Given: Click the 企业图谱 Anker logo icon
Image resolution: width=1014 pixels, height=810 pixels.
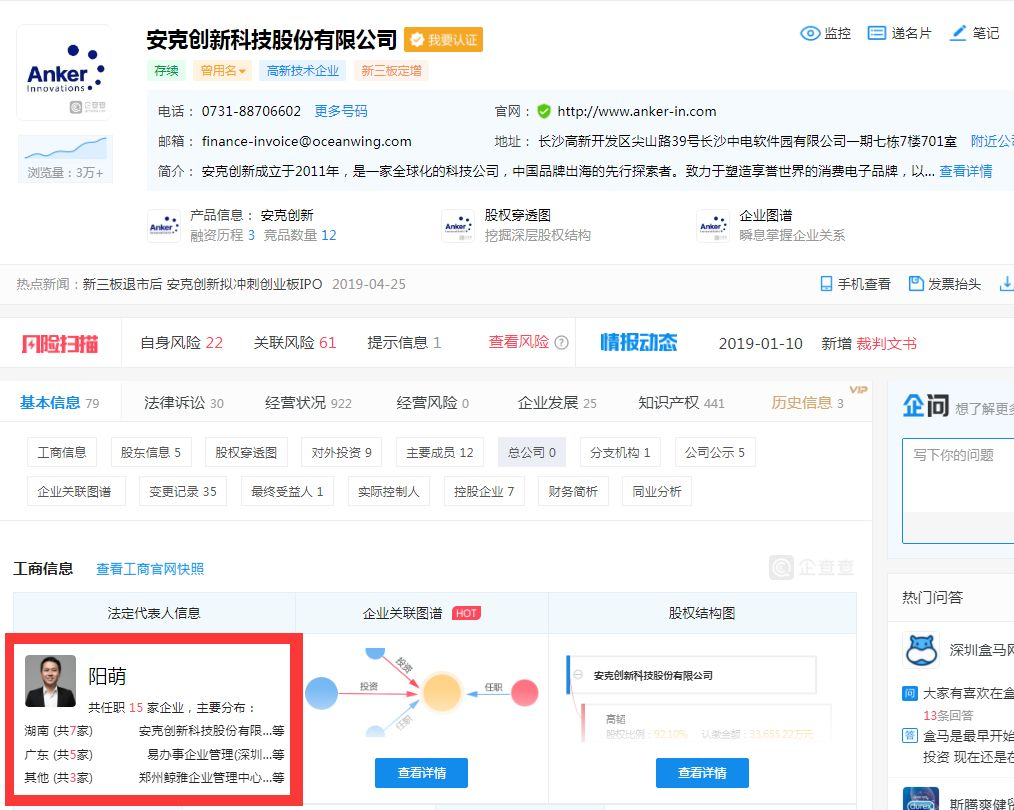Looking at the screenshot, I should point(712,226).
